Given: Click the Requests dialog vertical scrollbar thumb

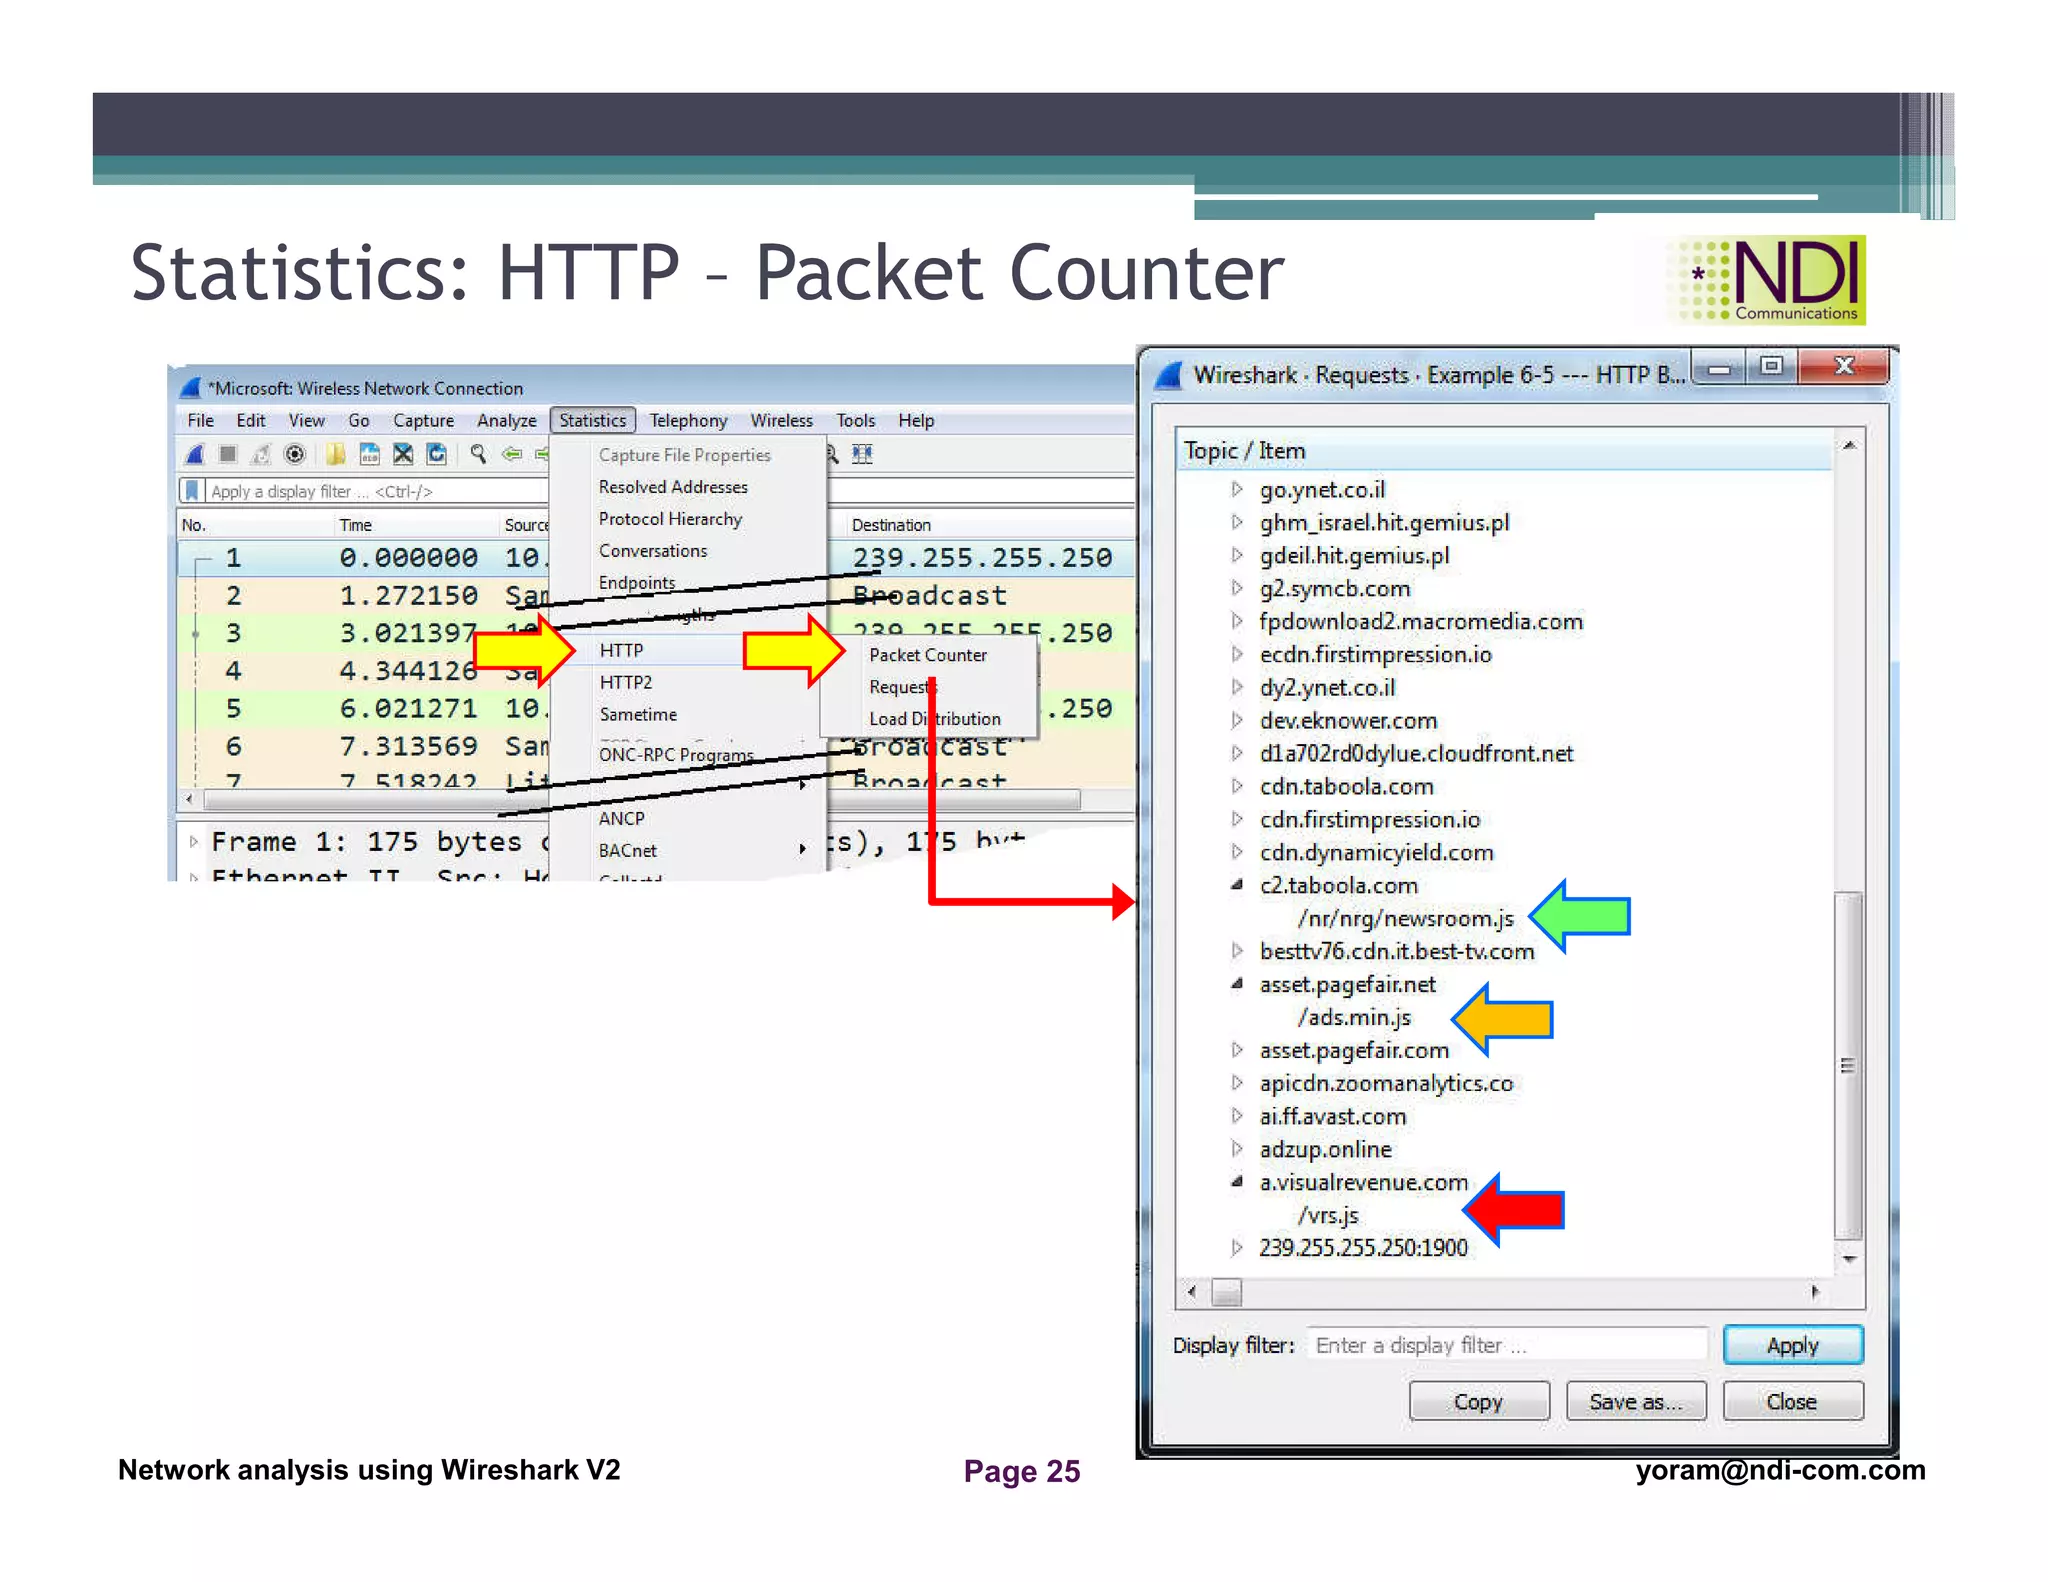Looking at the screenshot, I should click(x=1849, y=1066).
